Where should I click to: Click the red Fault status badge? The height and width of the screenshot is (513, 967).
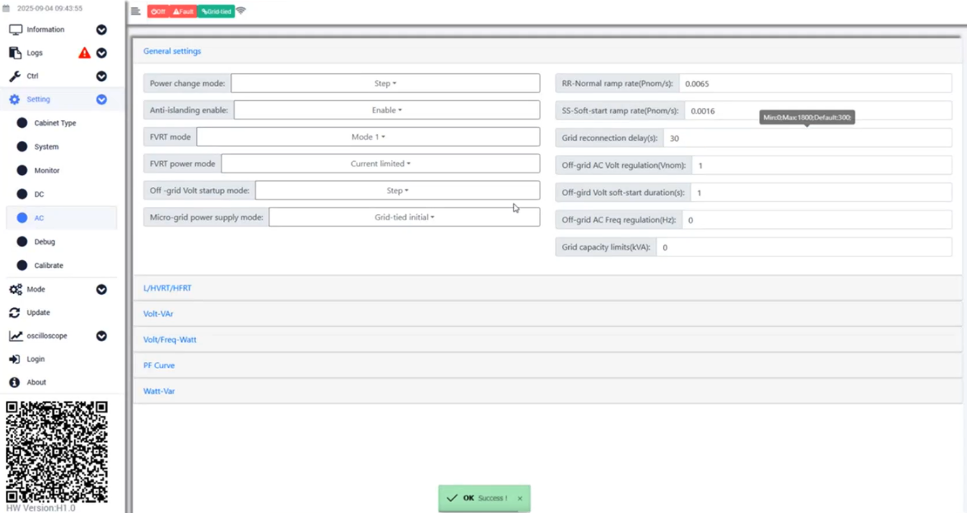click(183, 12)
